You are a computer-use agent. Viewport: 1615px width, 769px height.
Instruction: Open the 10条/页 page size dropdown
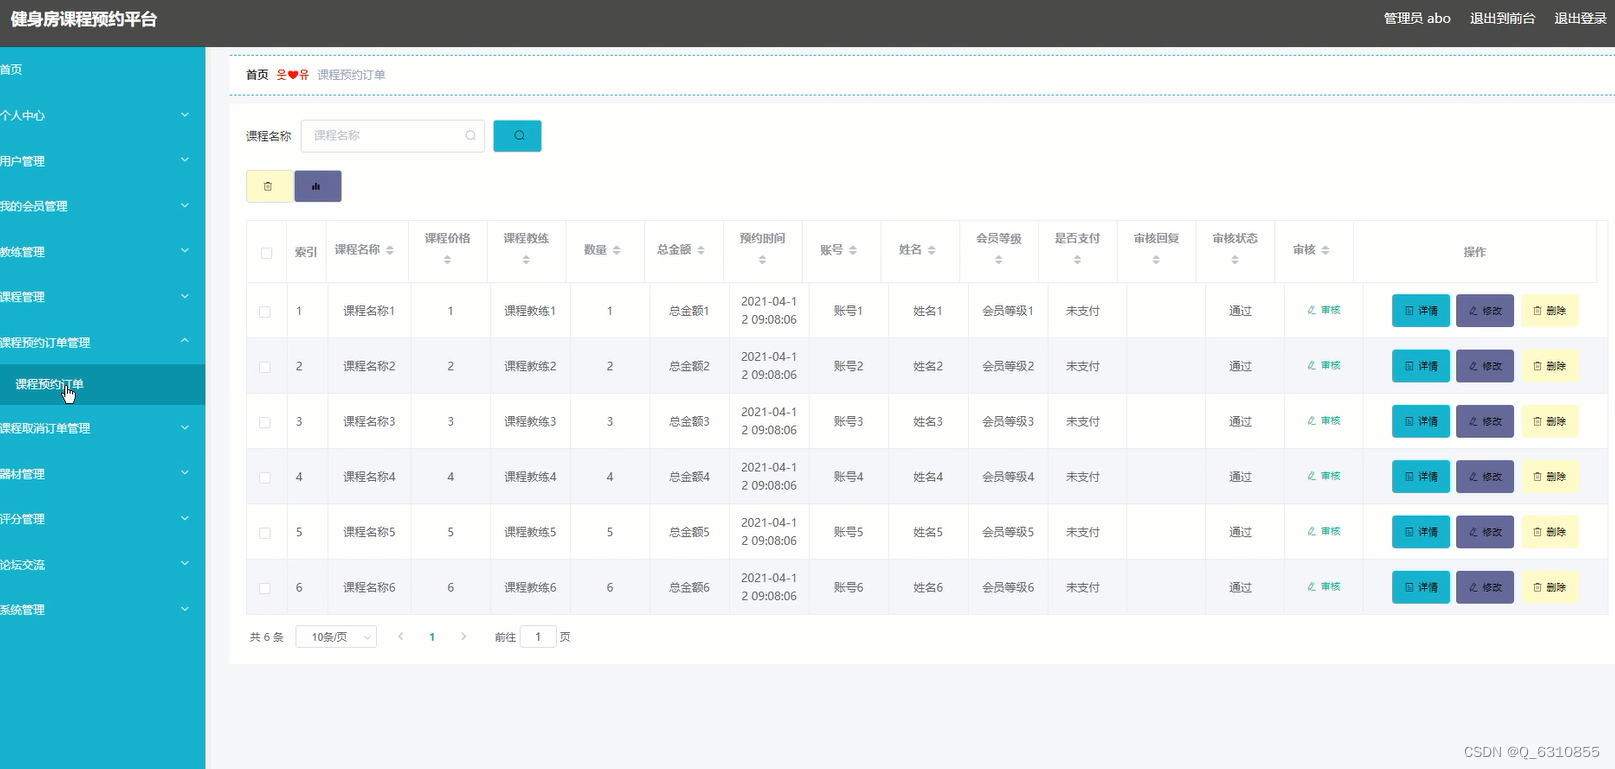pos(336,637)
